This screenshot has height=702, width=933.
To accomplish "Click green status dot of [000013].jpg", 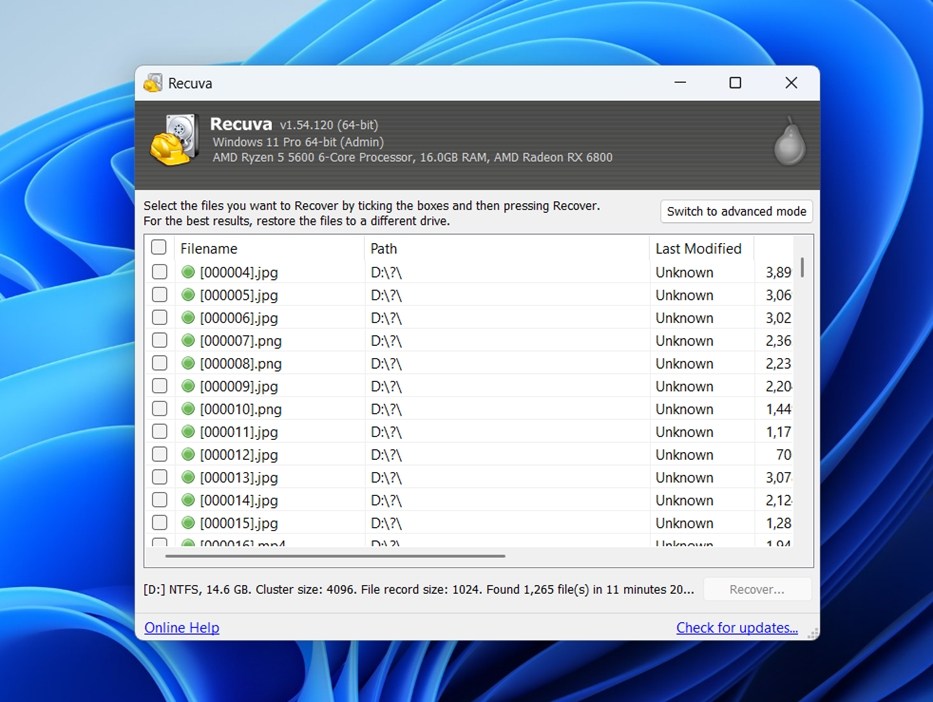I will point(188,478).
